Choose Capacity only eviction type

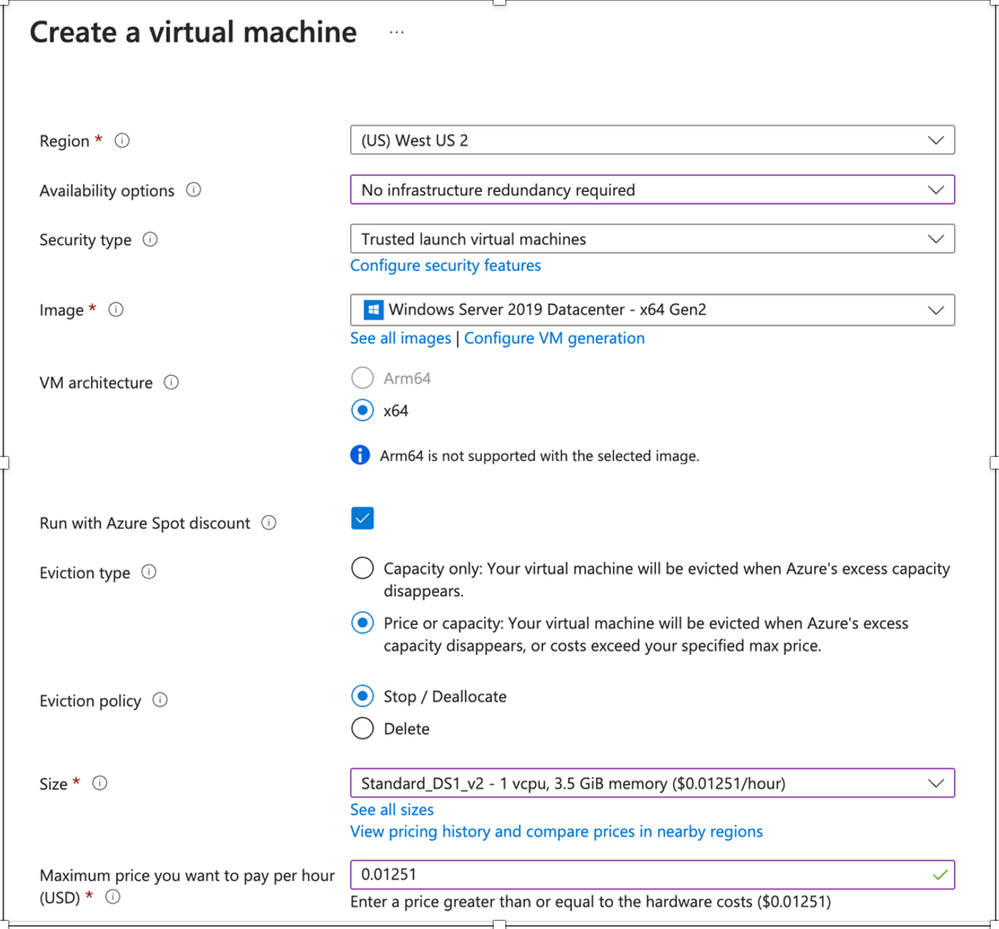pos(363,568)
